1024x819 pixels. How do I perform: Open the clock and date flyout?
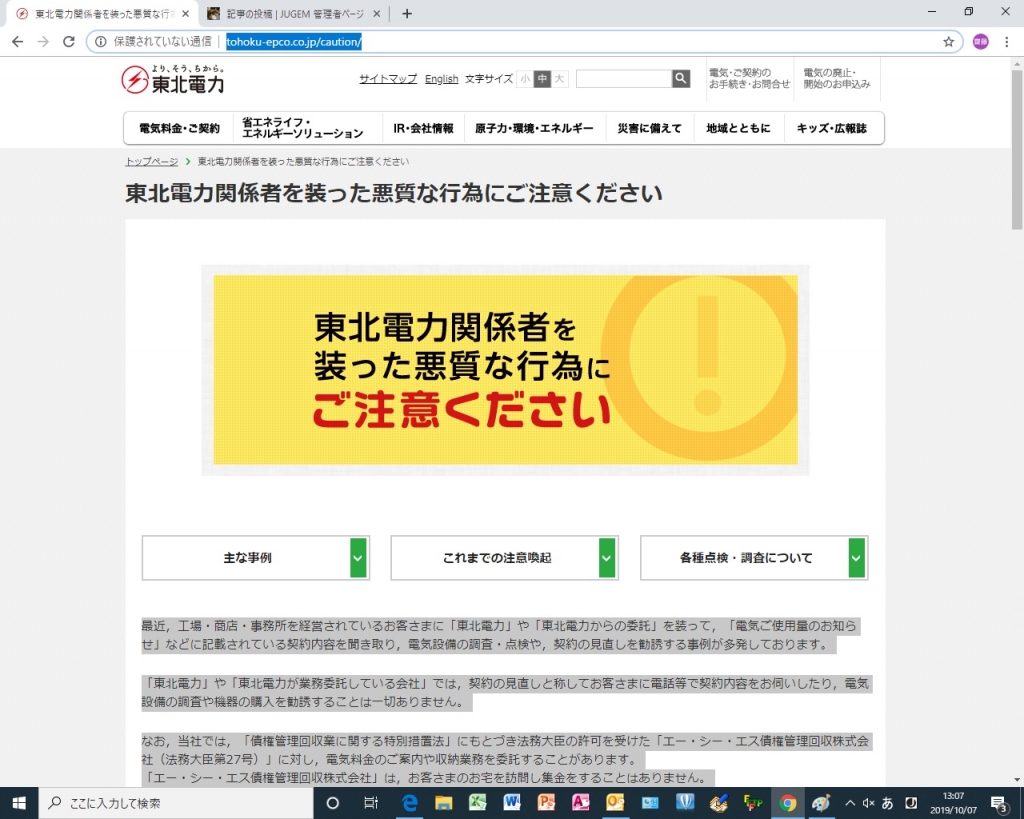(953, 803)
